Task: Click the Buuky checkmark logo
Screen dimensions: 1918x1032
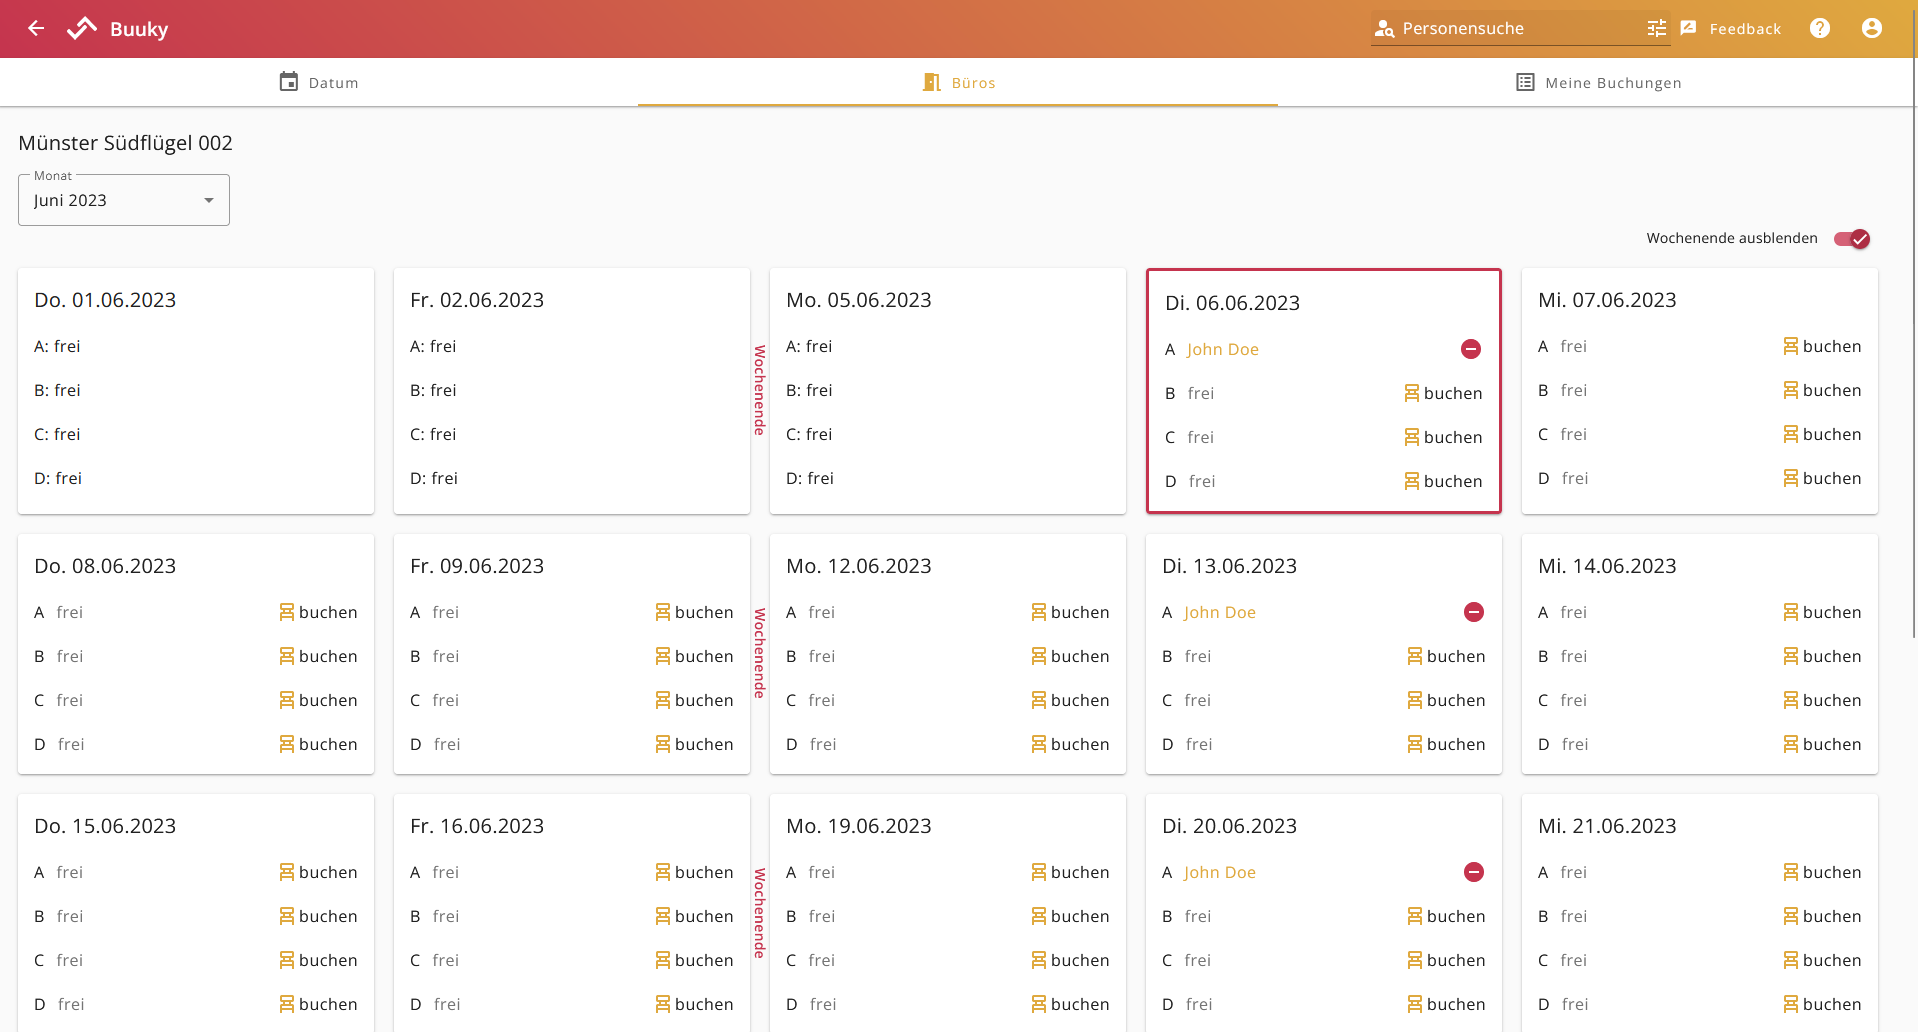Action: click(82, 28)
